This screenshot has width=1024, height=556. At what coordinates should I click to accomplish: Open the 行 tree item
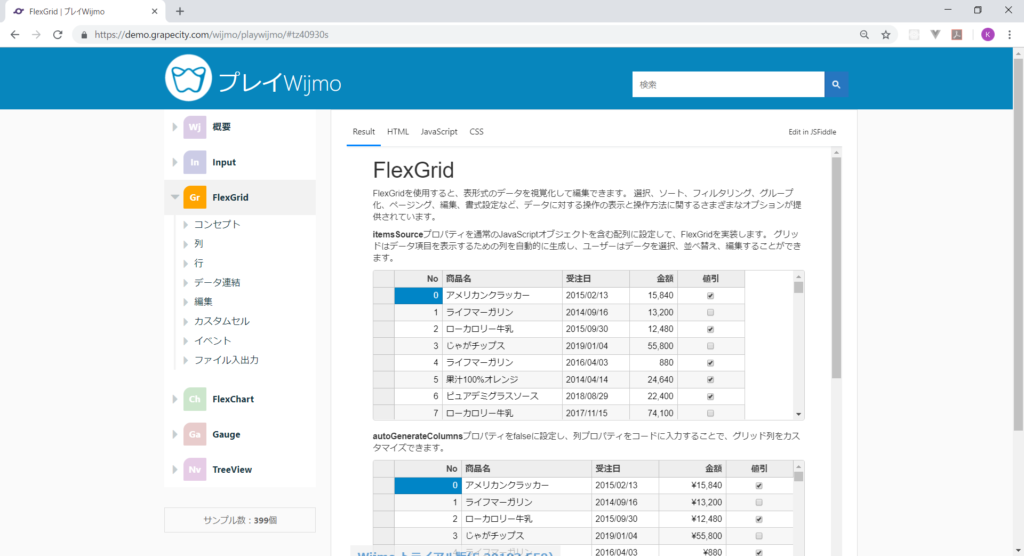tap(199, 263)
